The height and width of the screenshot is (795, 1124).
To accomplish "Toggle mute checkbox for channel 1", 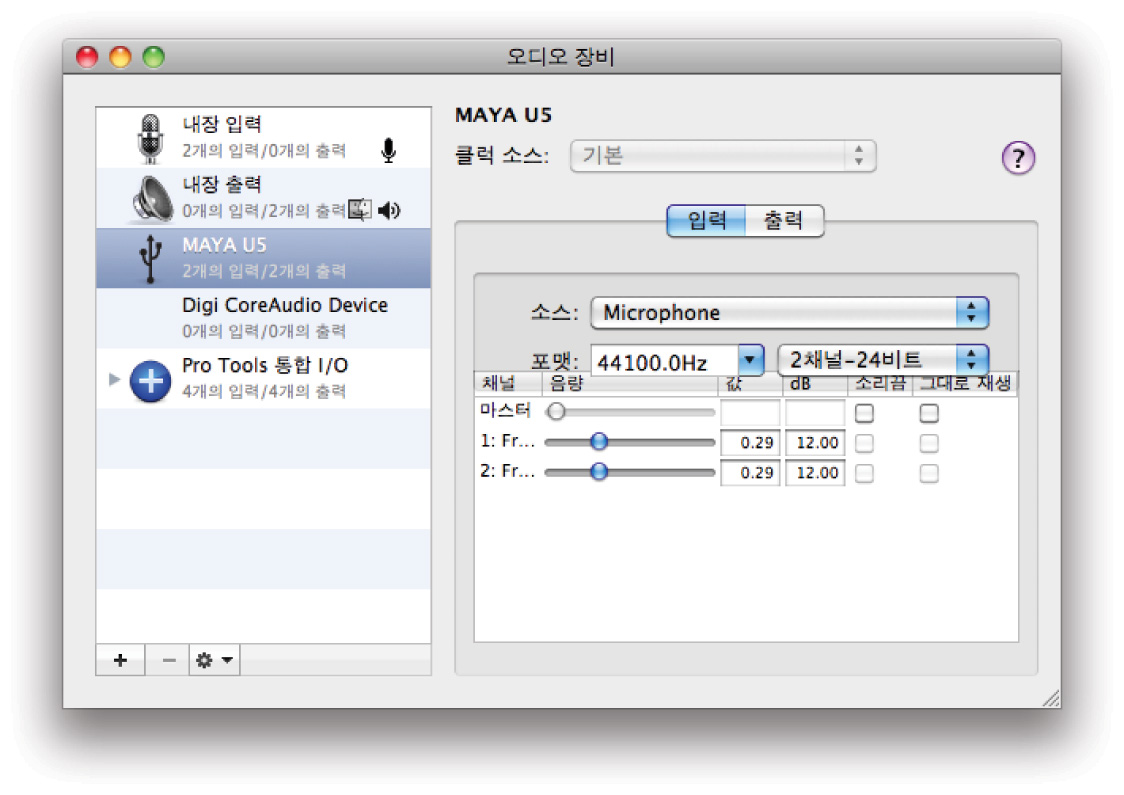I will (865, 443).
